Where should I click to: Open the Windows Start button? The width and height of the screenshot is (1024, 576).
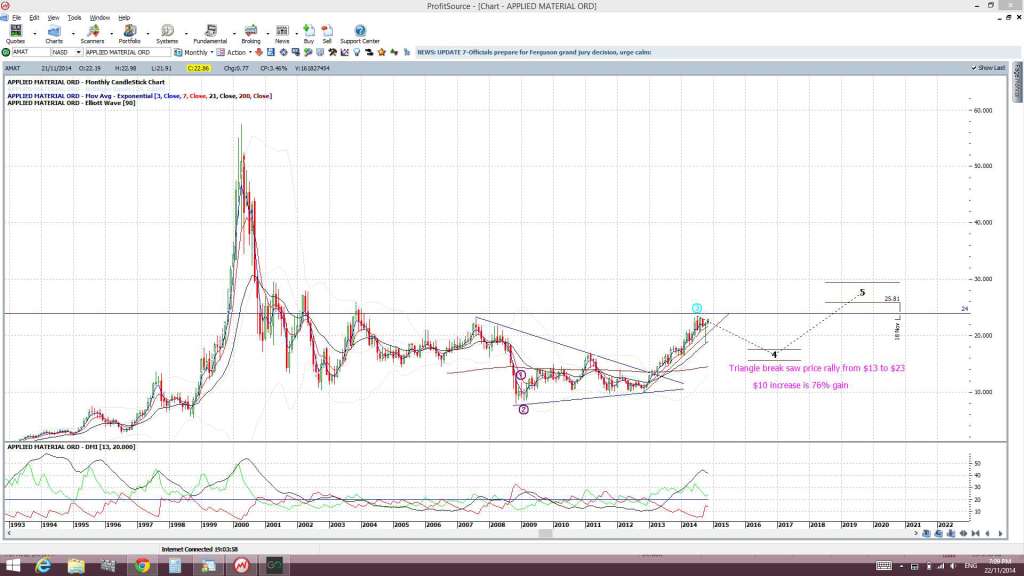[x=12, y=566]
